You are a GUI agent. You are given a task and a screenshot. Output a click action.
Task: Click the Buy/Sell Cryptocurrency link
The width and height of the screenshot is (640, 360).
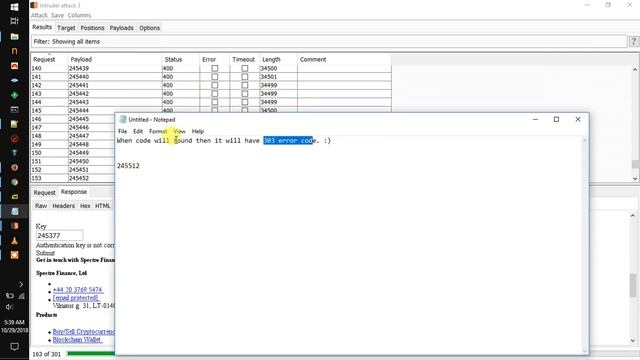pyautogui.click(x=84, y=331)
